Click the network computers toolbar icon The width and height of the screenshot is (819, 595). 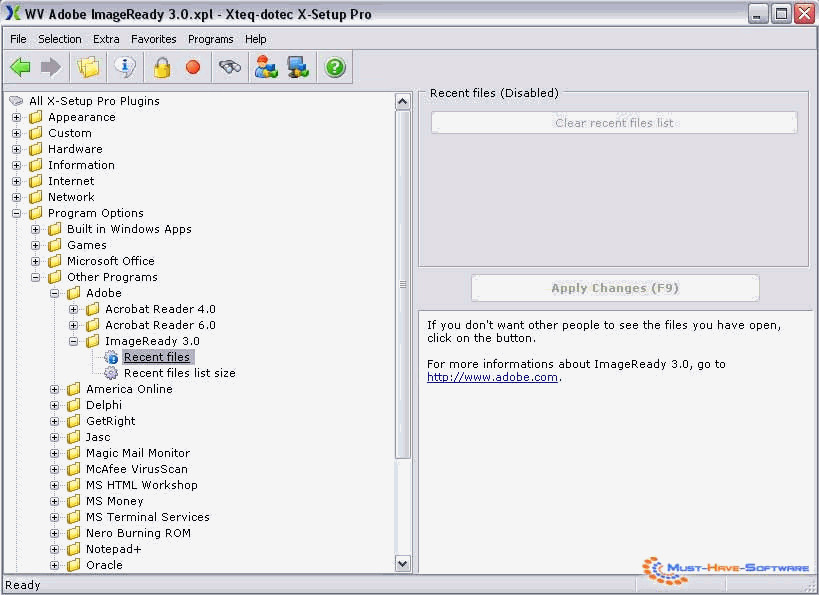tap(298, 67)
